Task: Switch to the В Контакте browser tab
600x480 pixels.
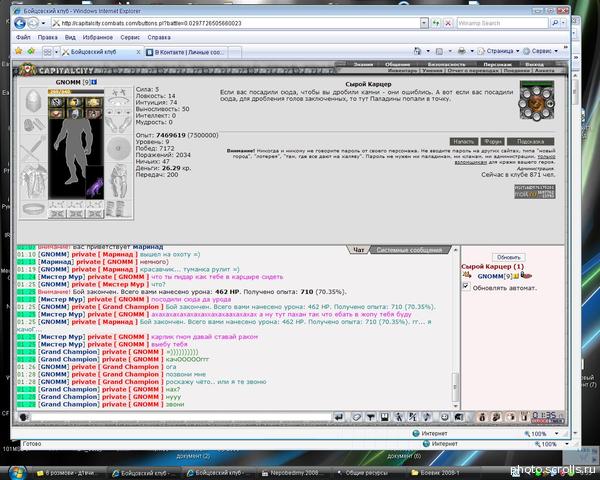Action: tap(186, 52)
